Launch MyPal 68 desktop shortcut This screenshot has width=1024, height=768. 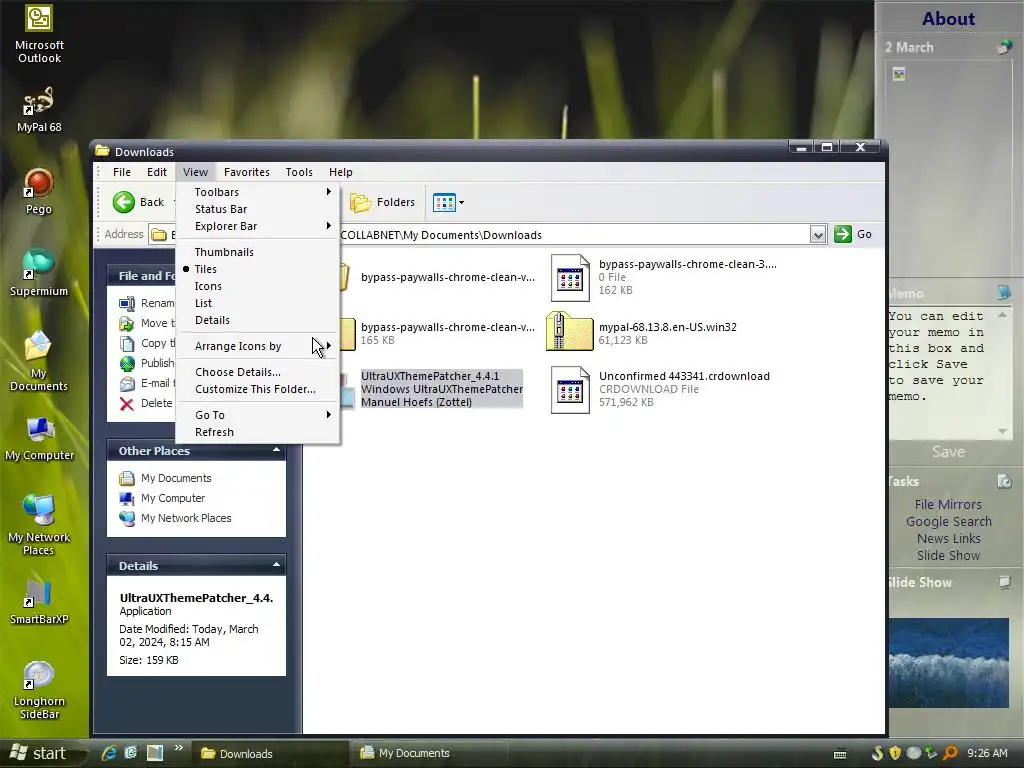[x=39, y=110]
